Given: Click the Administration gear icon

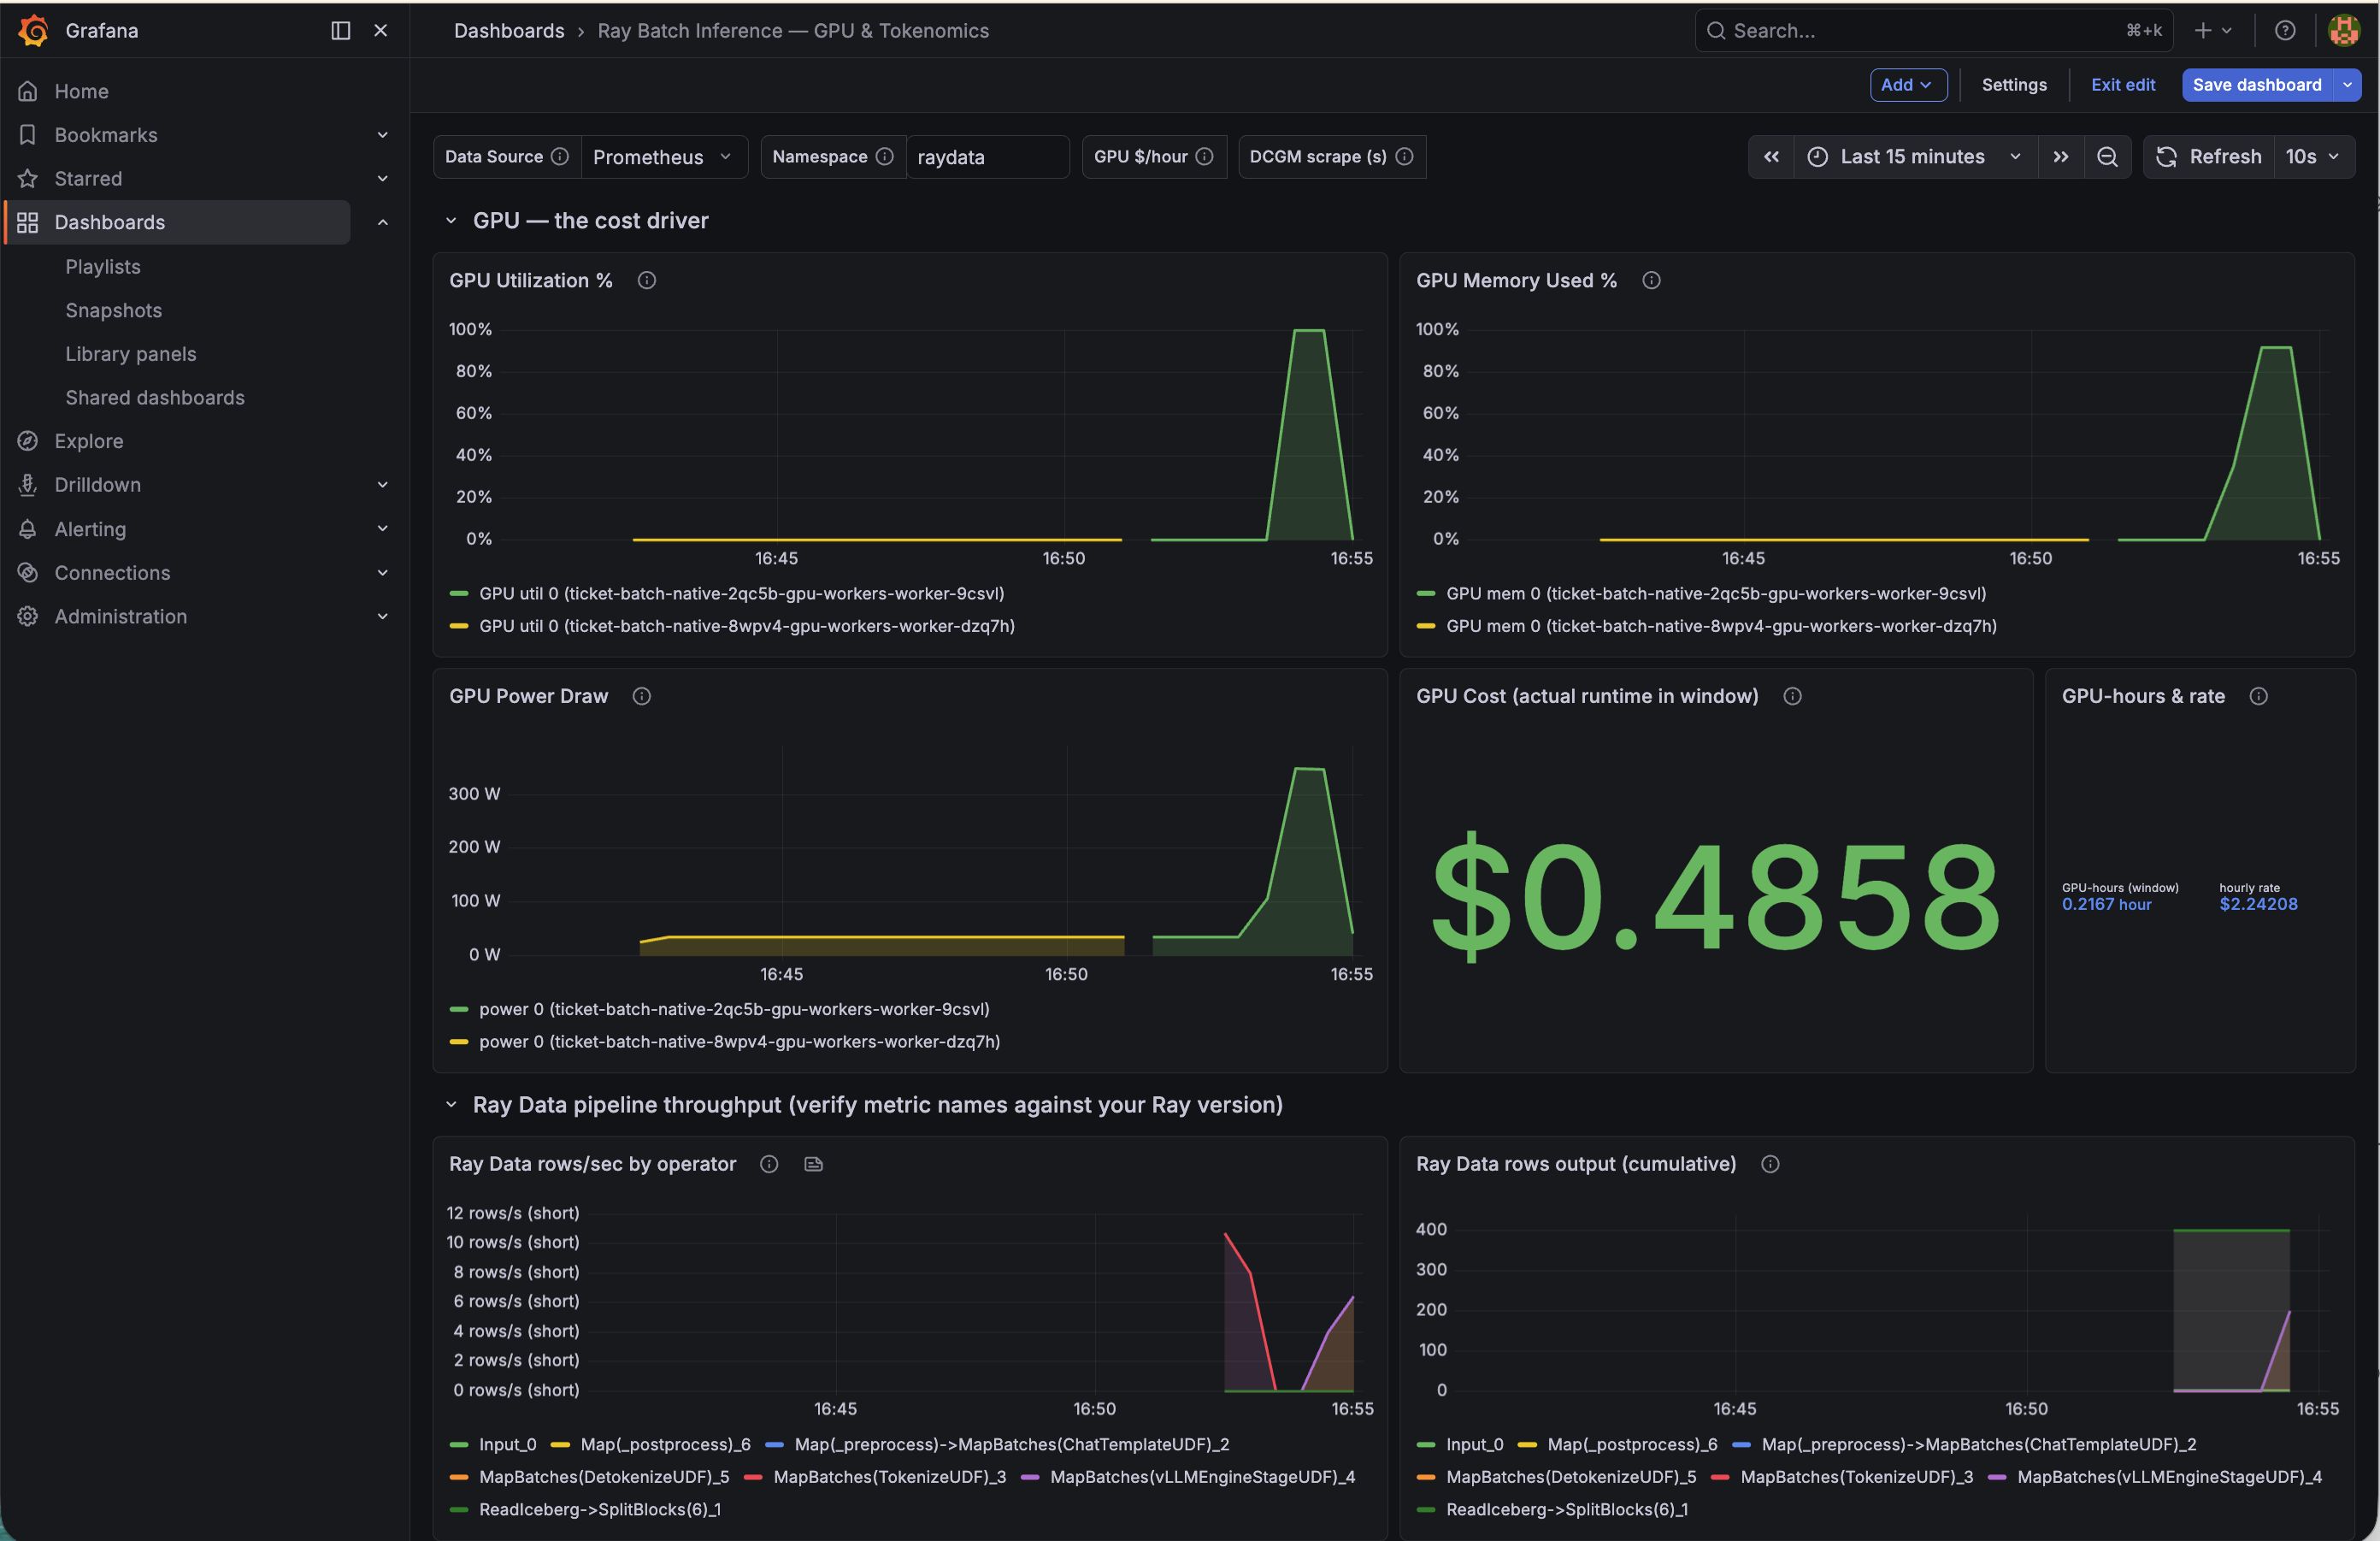Looking at the screenshot, I should pyautogui.click(x=28, y=617).
